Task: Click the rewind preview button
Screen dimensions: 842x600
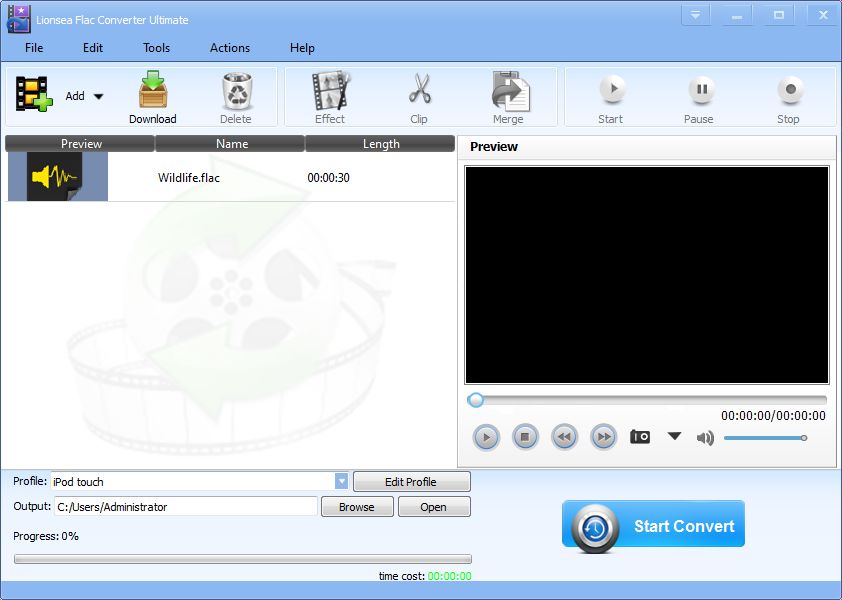Action: point(564,437)
